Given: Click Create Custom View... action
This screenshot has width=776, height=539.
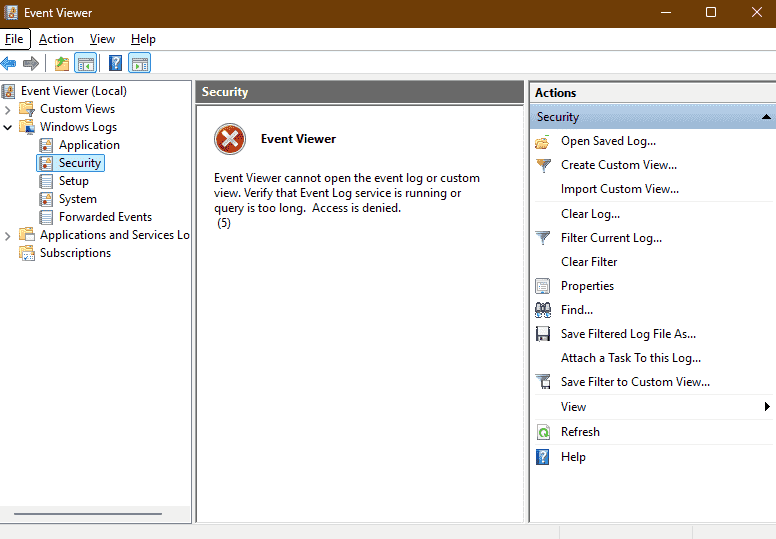Looking at the screenshot, I should tap(619, 165).
